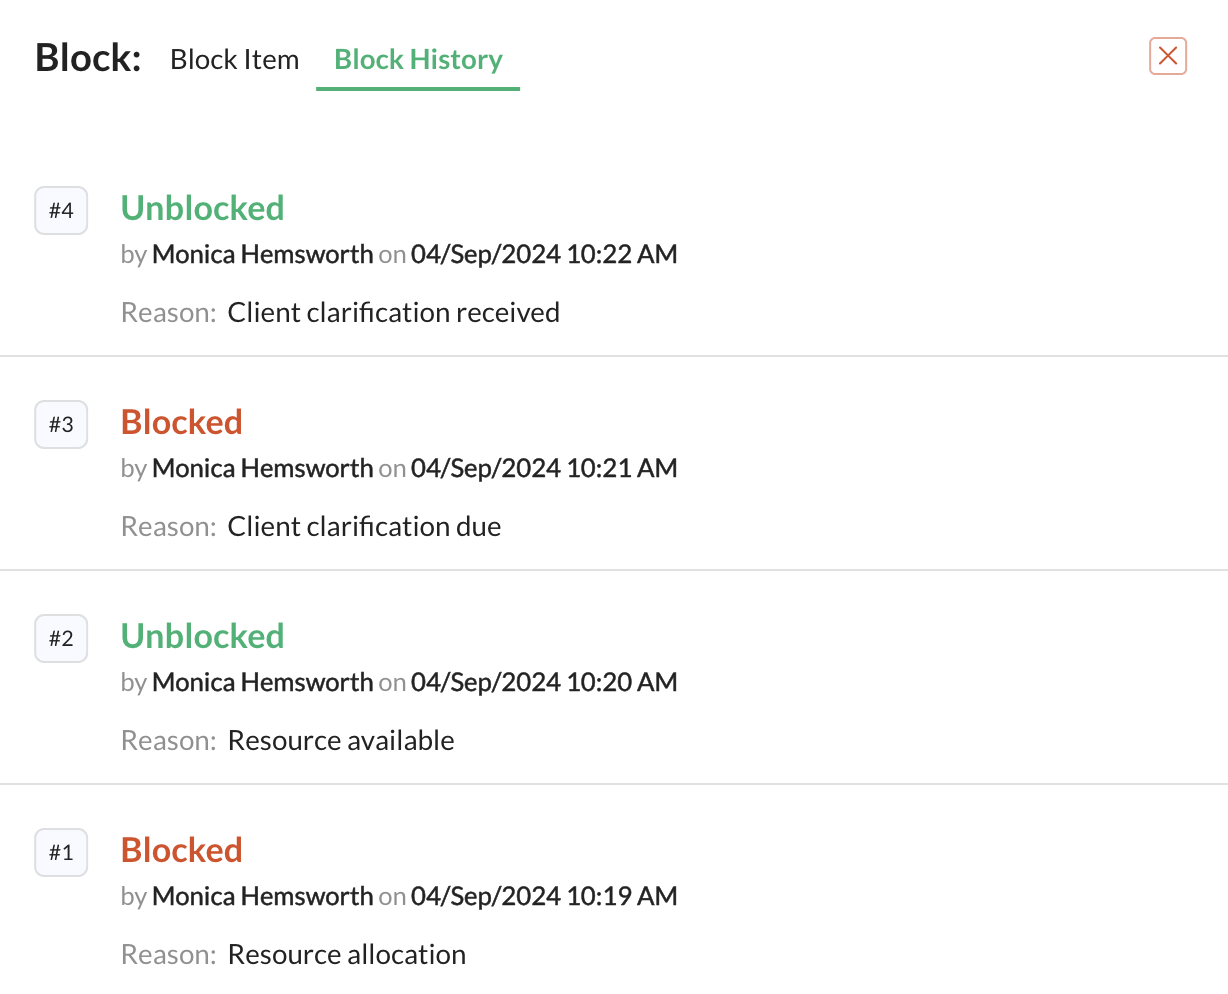
Task: Click the reason 'Client clarification received'
Action: click(393, 313)
